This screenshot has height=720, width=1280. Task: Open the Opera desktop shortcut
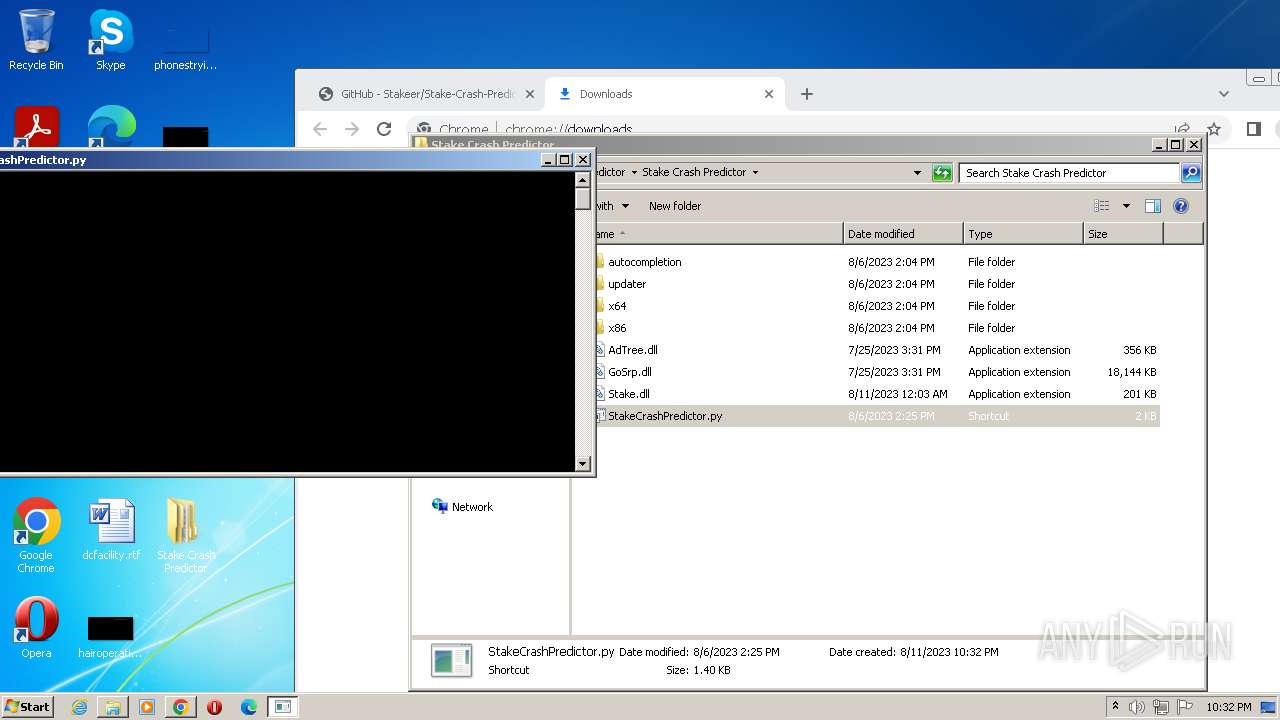36,628
